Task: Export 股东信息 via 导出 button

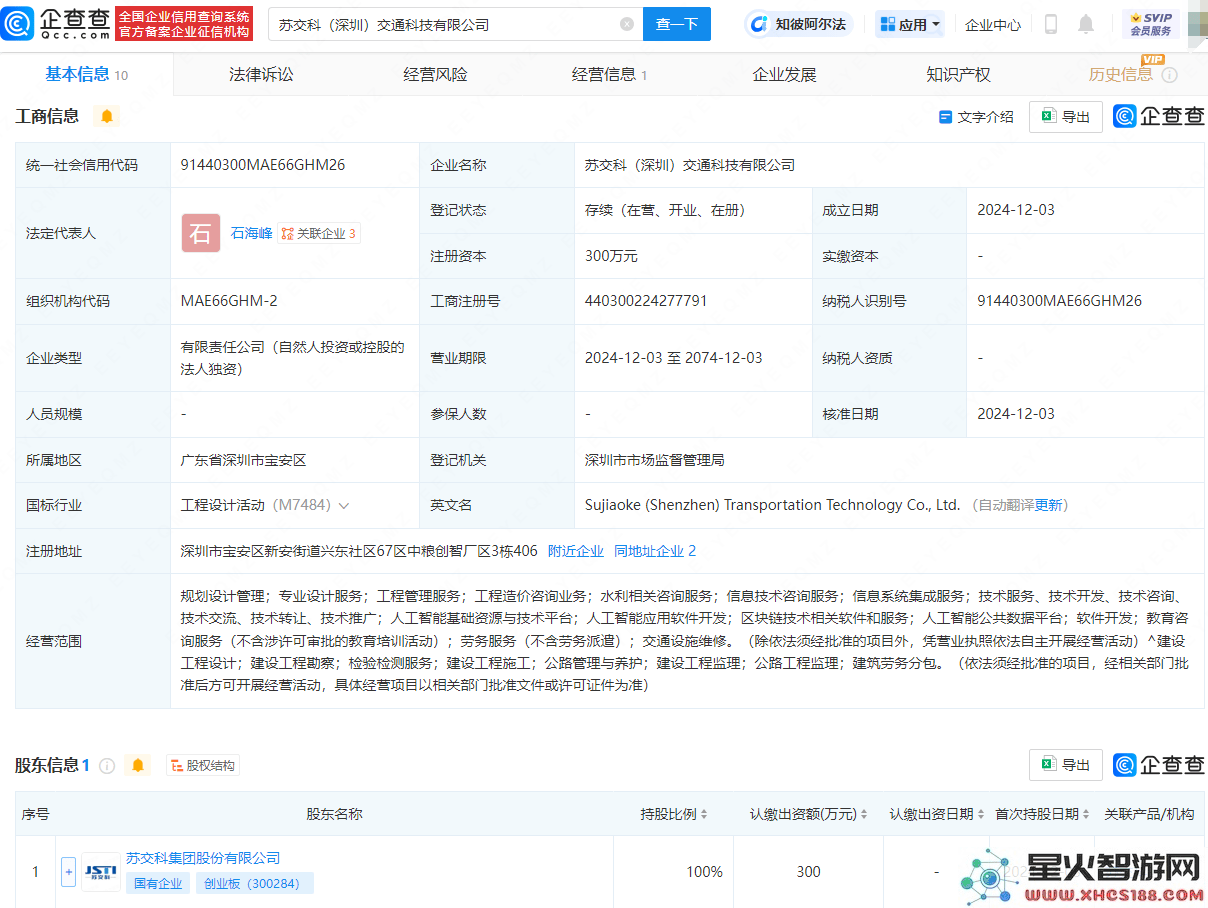Action: coord(1066,765)
